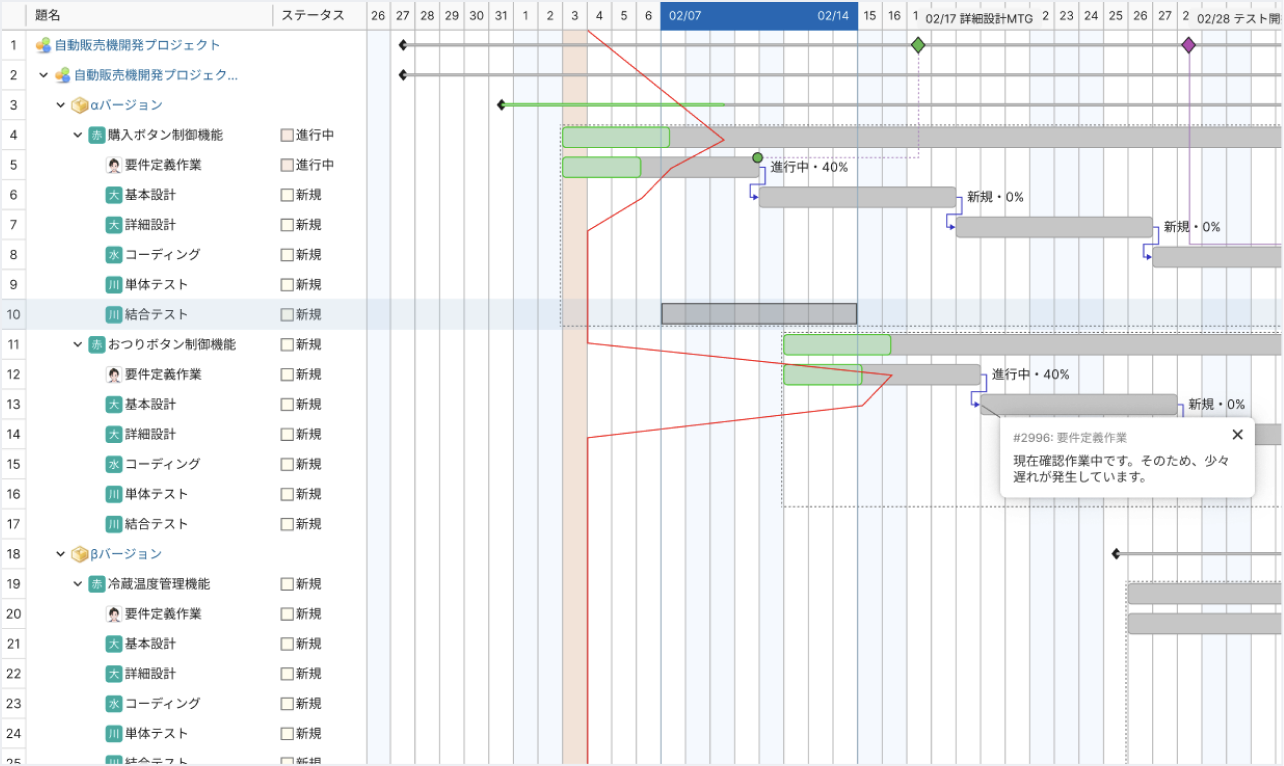Collapse the βバージョン version group

coord(61,554)
